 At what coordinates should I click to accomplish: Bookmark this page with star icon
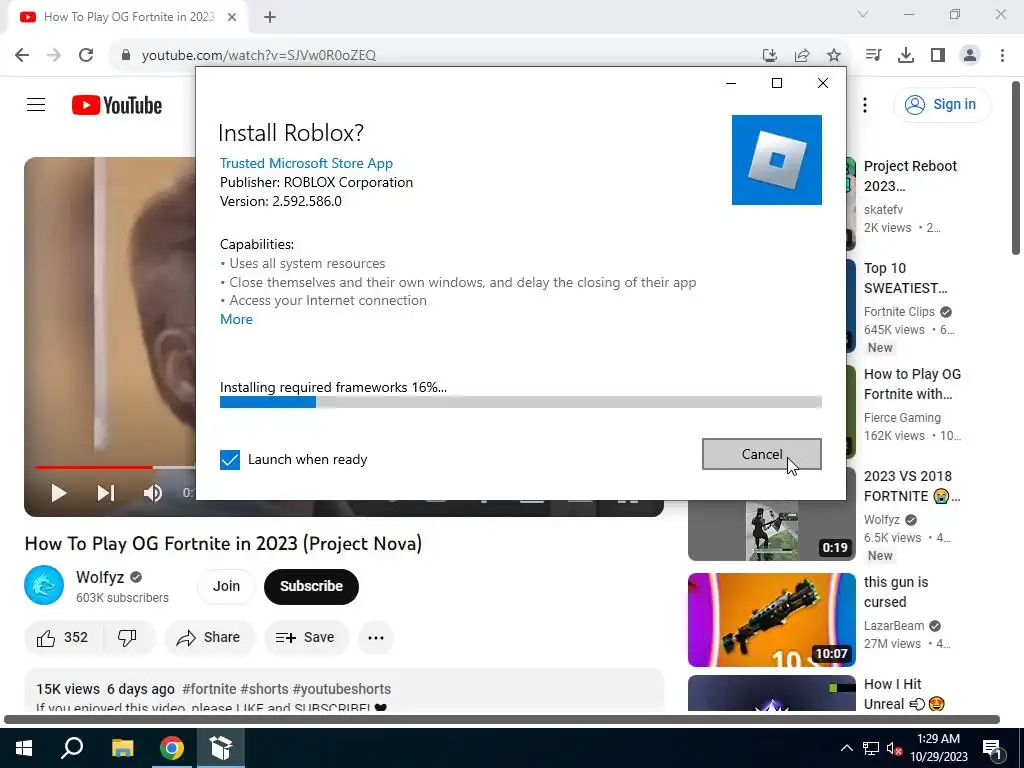834,56
